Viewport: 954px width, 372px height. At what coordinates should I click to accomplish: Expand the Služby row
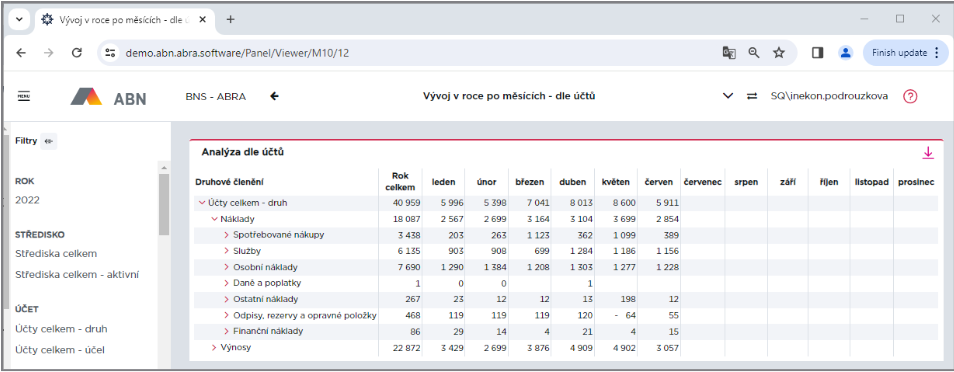[x=226, y=251]
